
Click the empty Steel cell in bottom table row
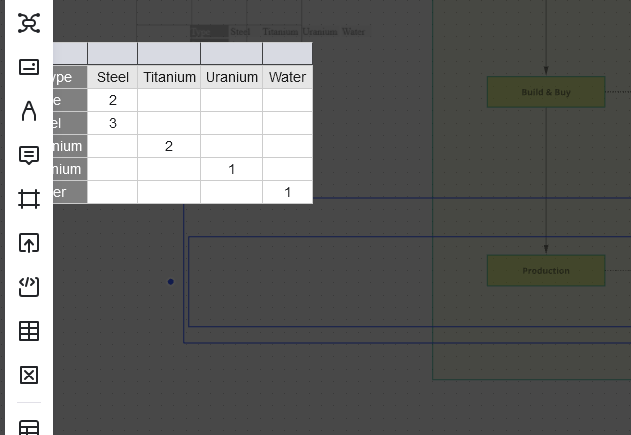pyautogui.click(x=113, y=192)
